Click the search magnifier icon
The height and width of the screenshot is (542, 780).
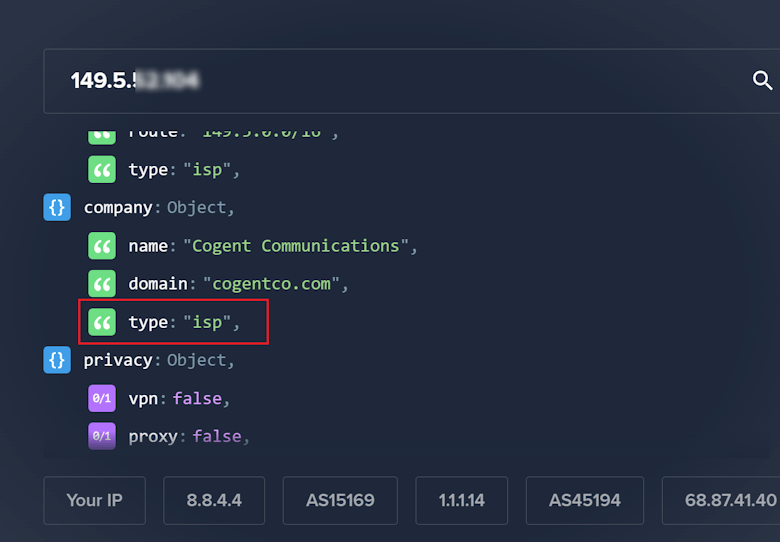762,81
